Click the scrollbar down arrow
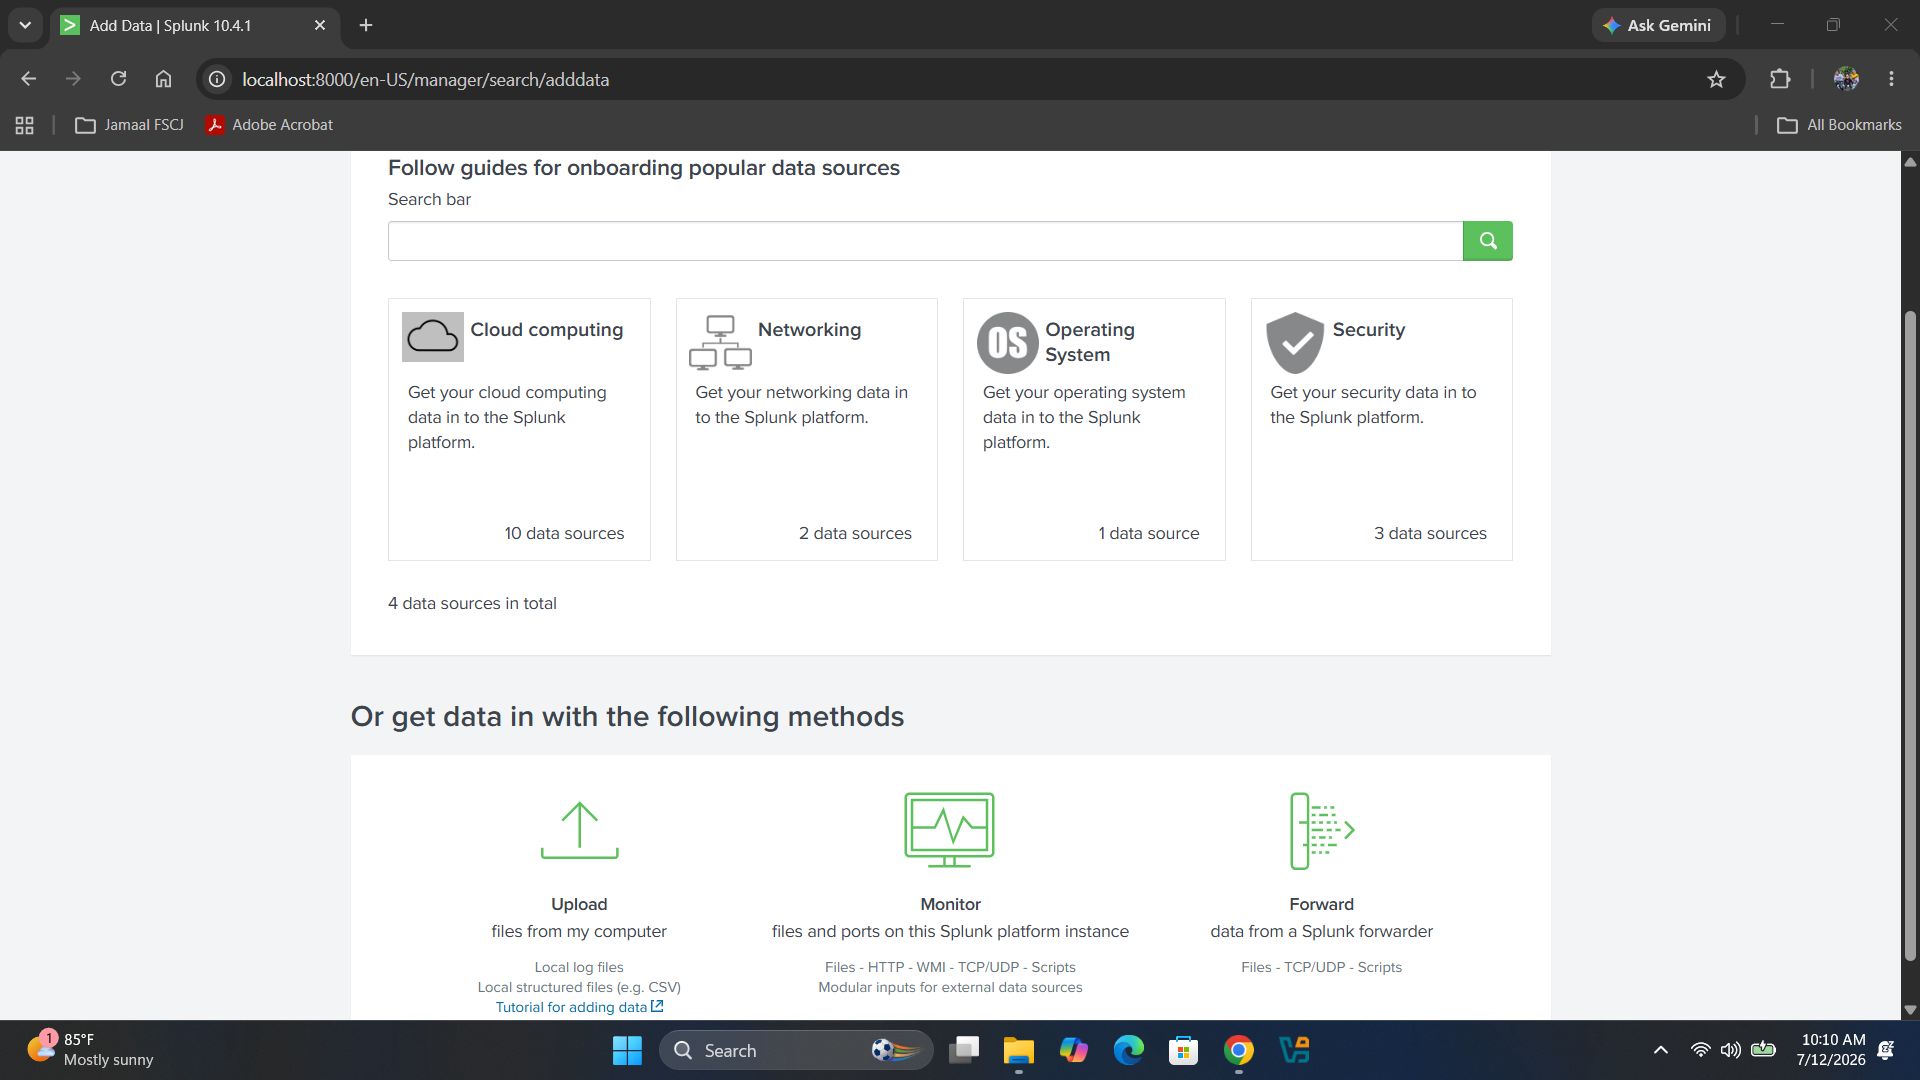Viewport: 1920px width, 1080px height. (1910, 1010)
